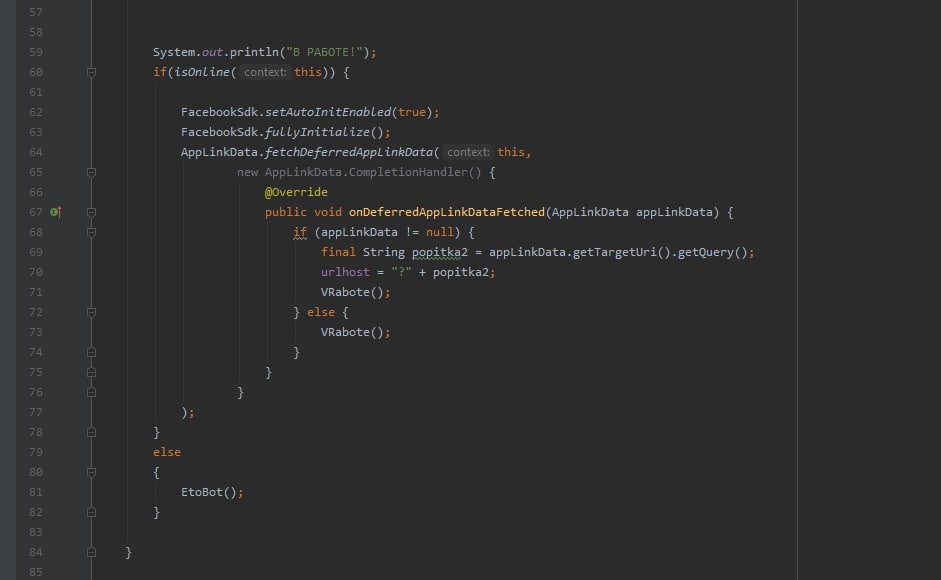Click the null keyword on line 68
941x580 pixels.
(439, 232)
